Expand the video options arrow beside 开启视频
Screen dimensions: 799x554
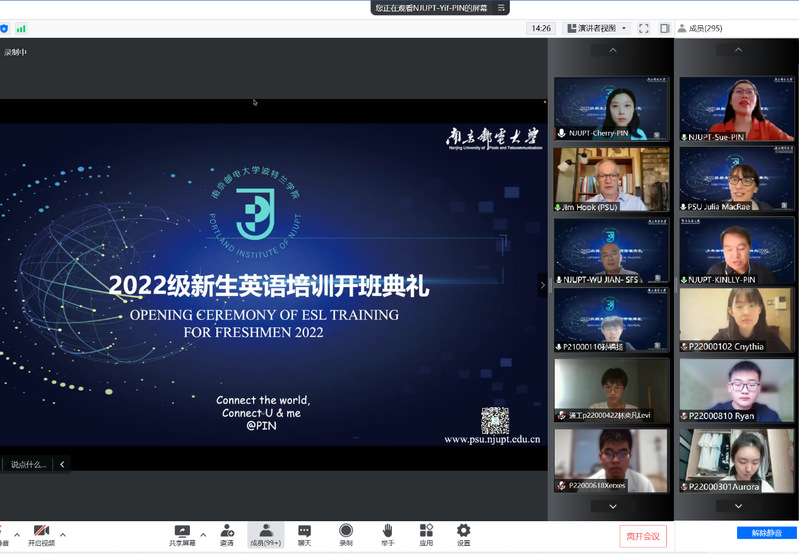coord(63,534)
